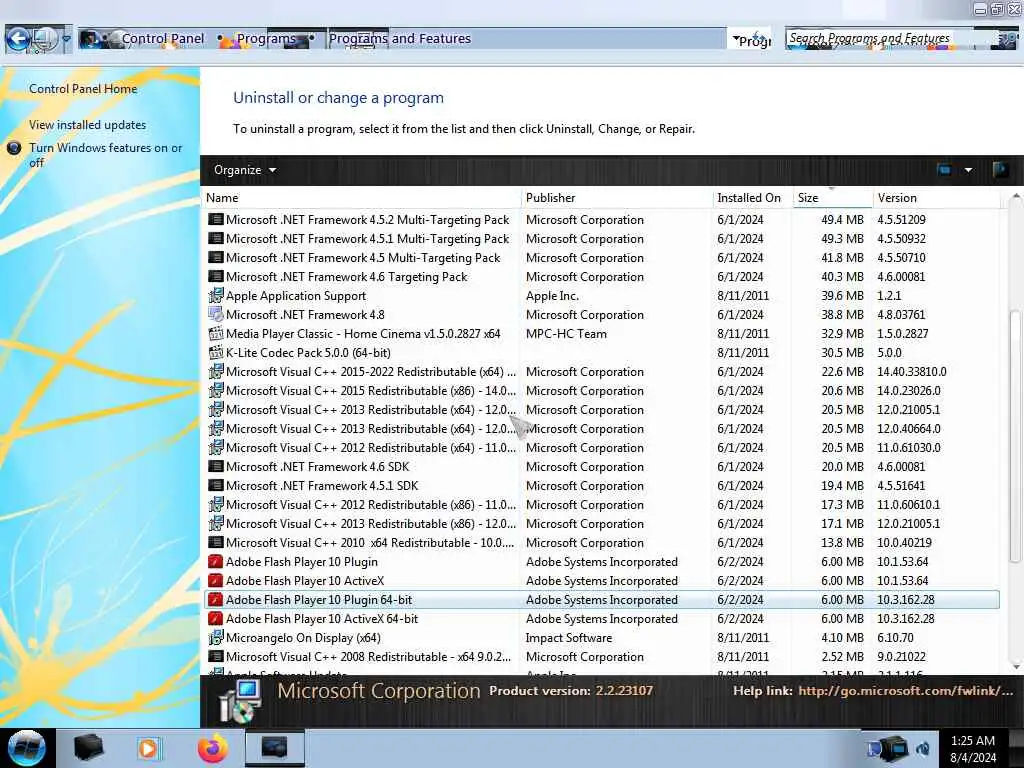Open the address bar history dropdown arrow
This screenshot has width=1024, height=768.
click(x=736, y=39)
